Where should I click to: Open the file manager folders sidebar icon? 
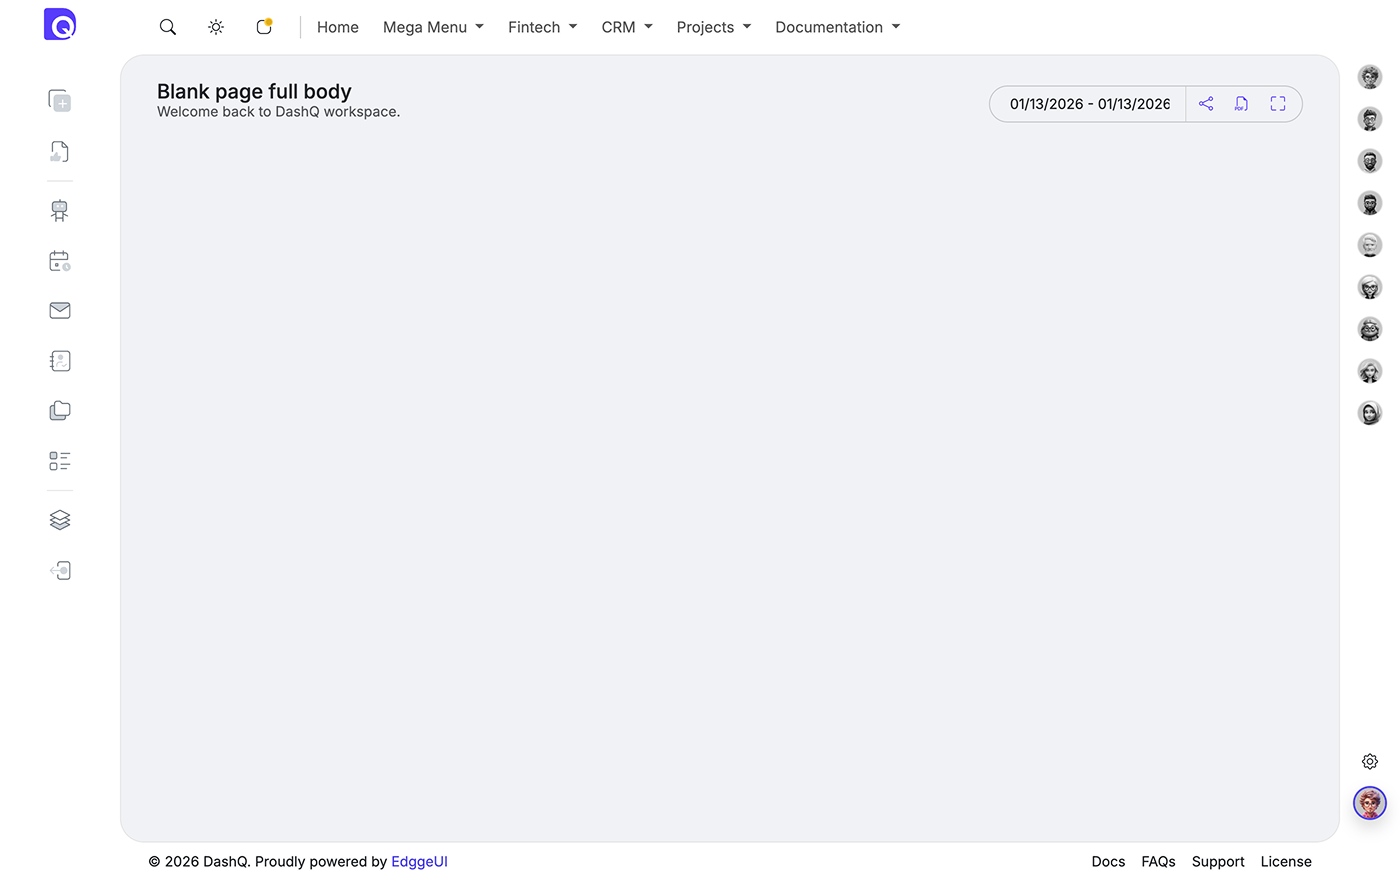(x=60, y=410)
